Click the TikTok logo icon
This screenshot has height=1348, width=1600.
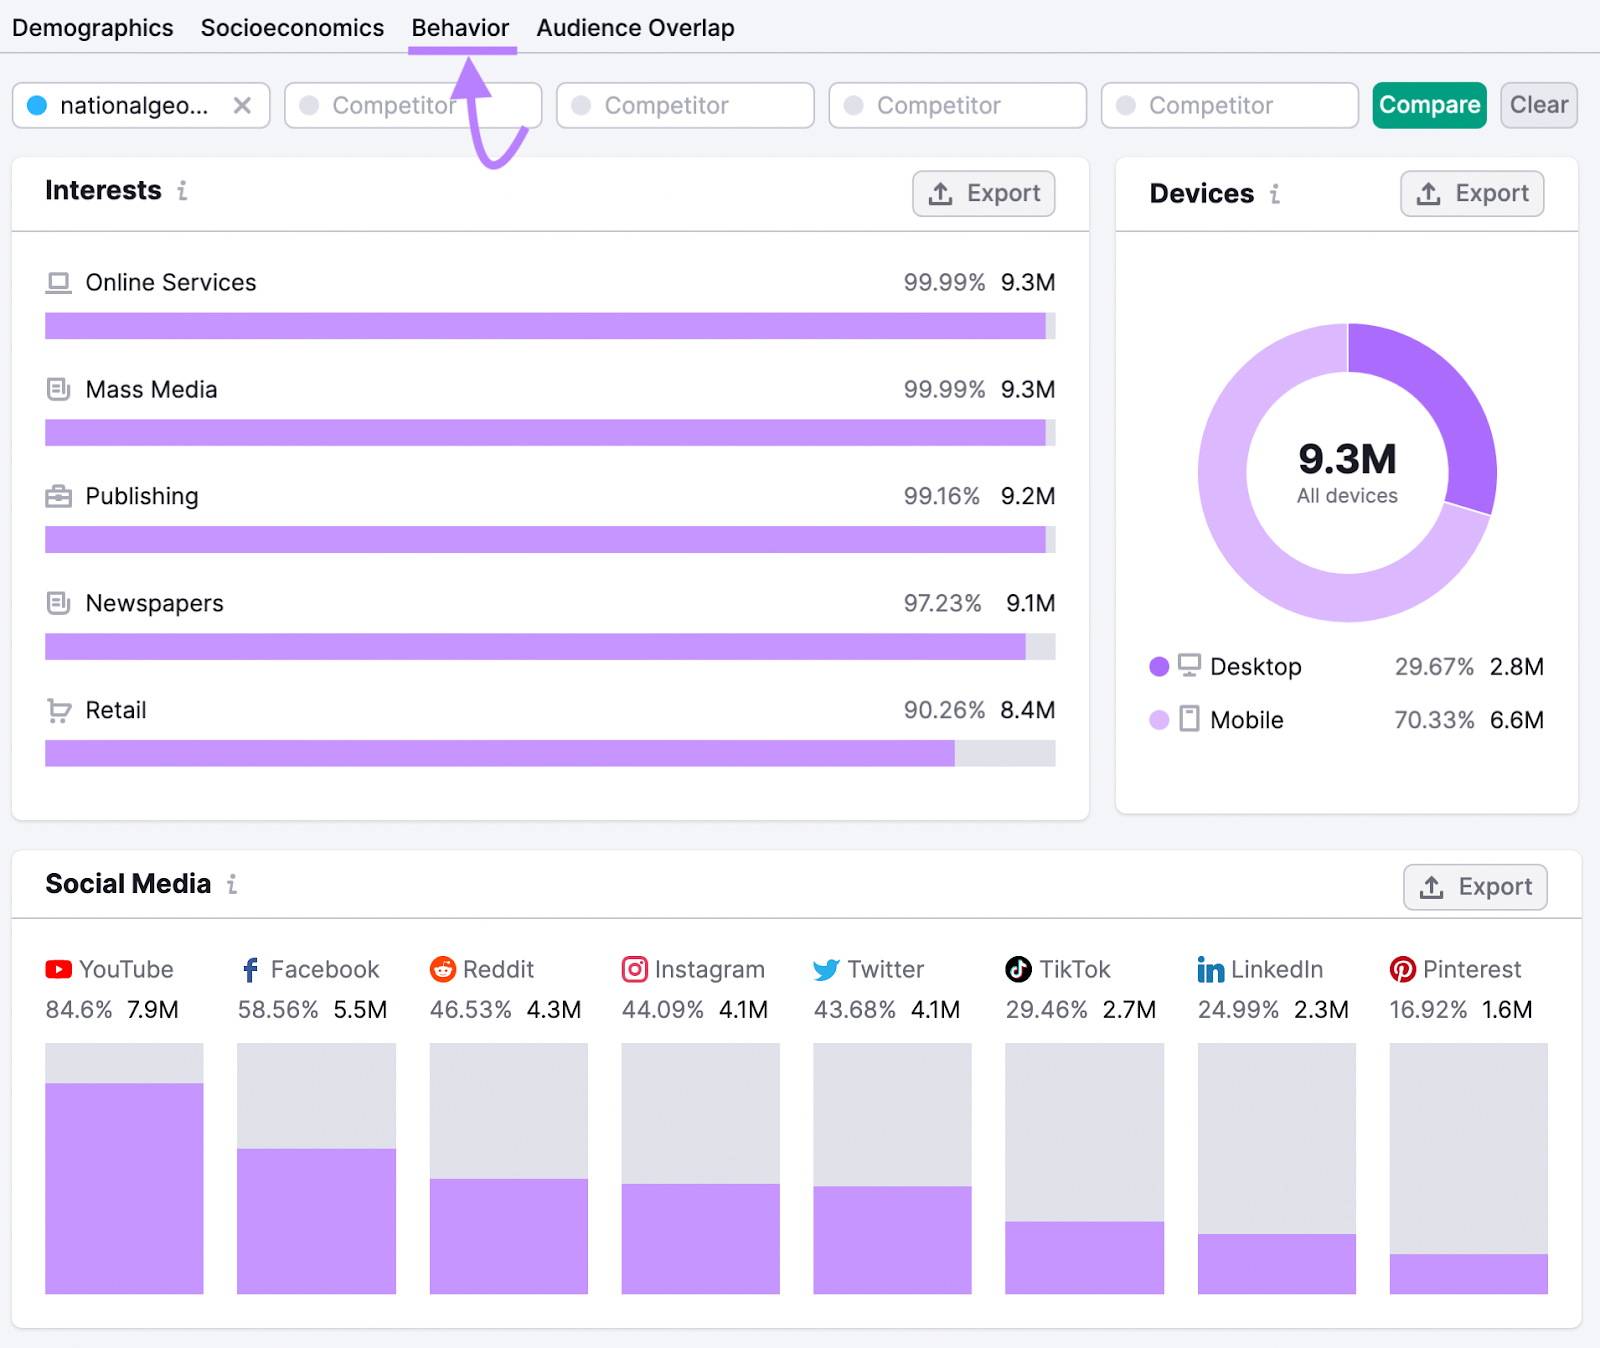1018,969
